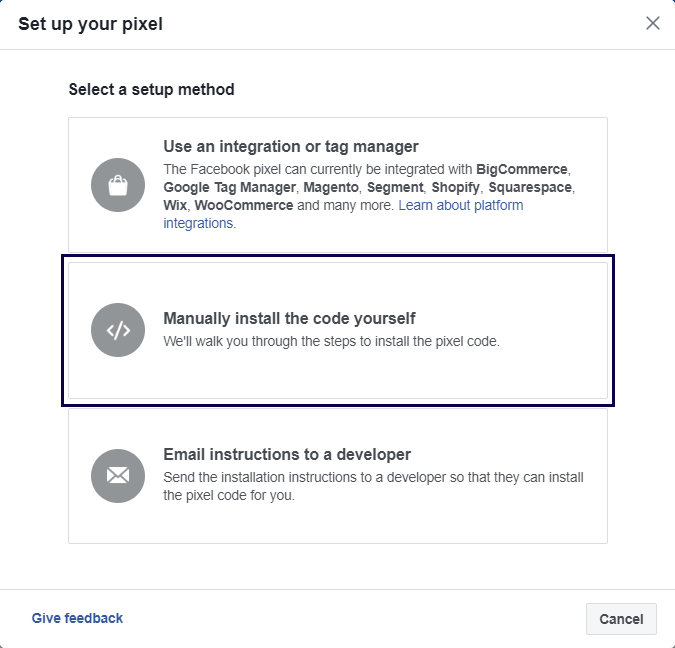Click the code brackets manual install icon

point(118,330)
